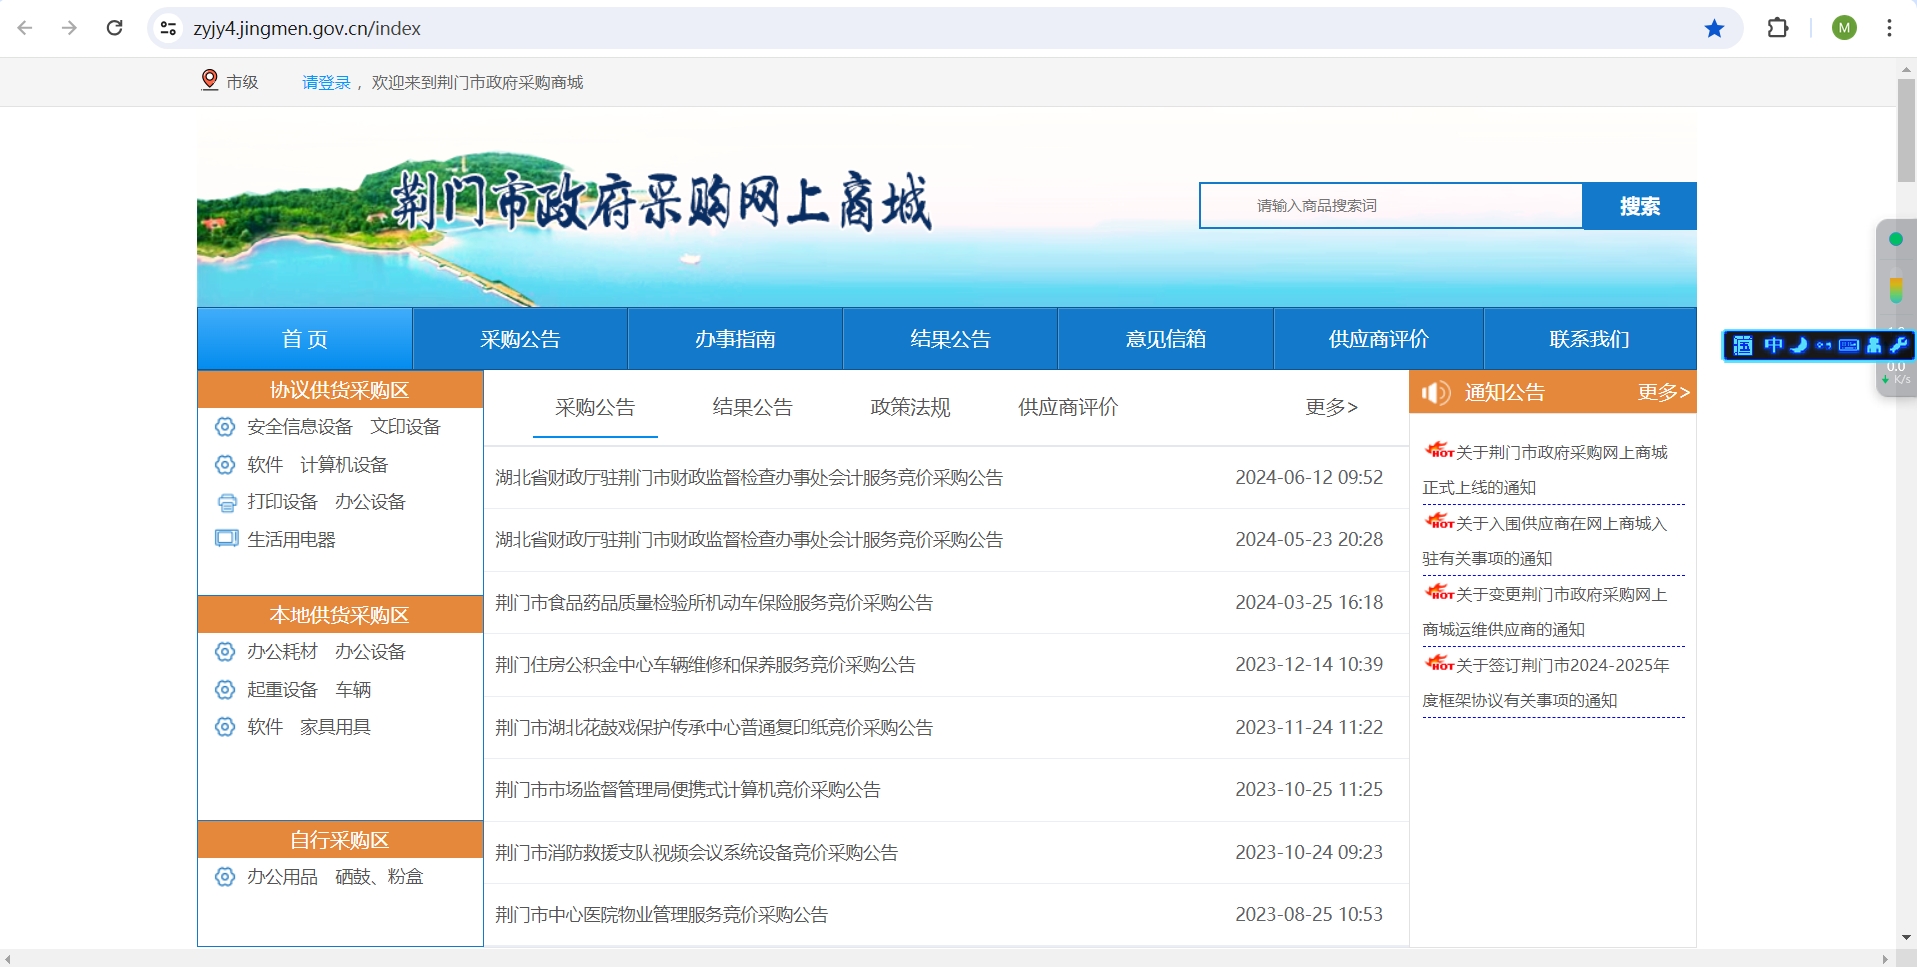Click 更多> next to the announcement tabs
1917x967 pixels.
click(1331, 407)
